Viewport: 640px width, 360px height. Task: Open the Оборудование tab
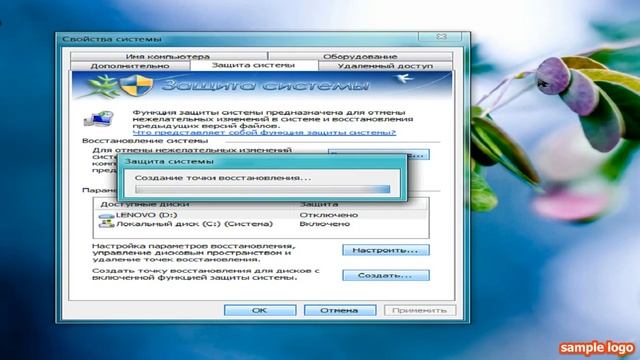(360, 56)
